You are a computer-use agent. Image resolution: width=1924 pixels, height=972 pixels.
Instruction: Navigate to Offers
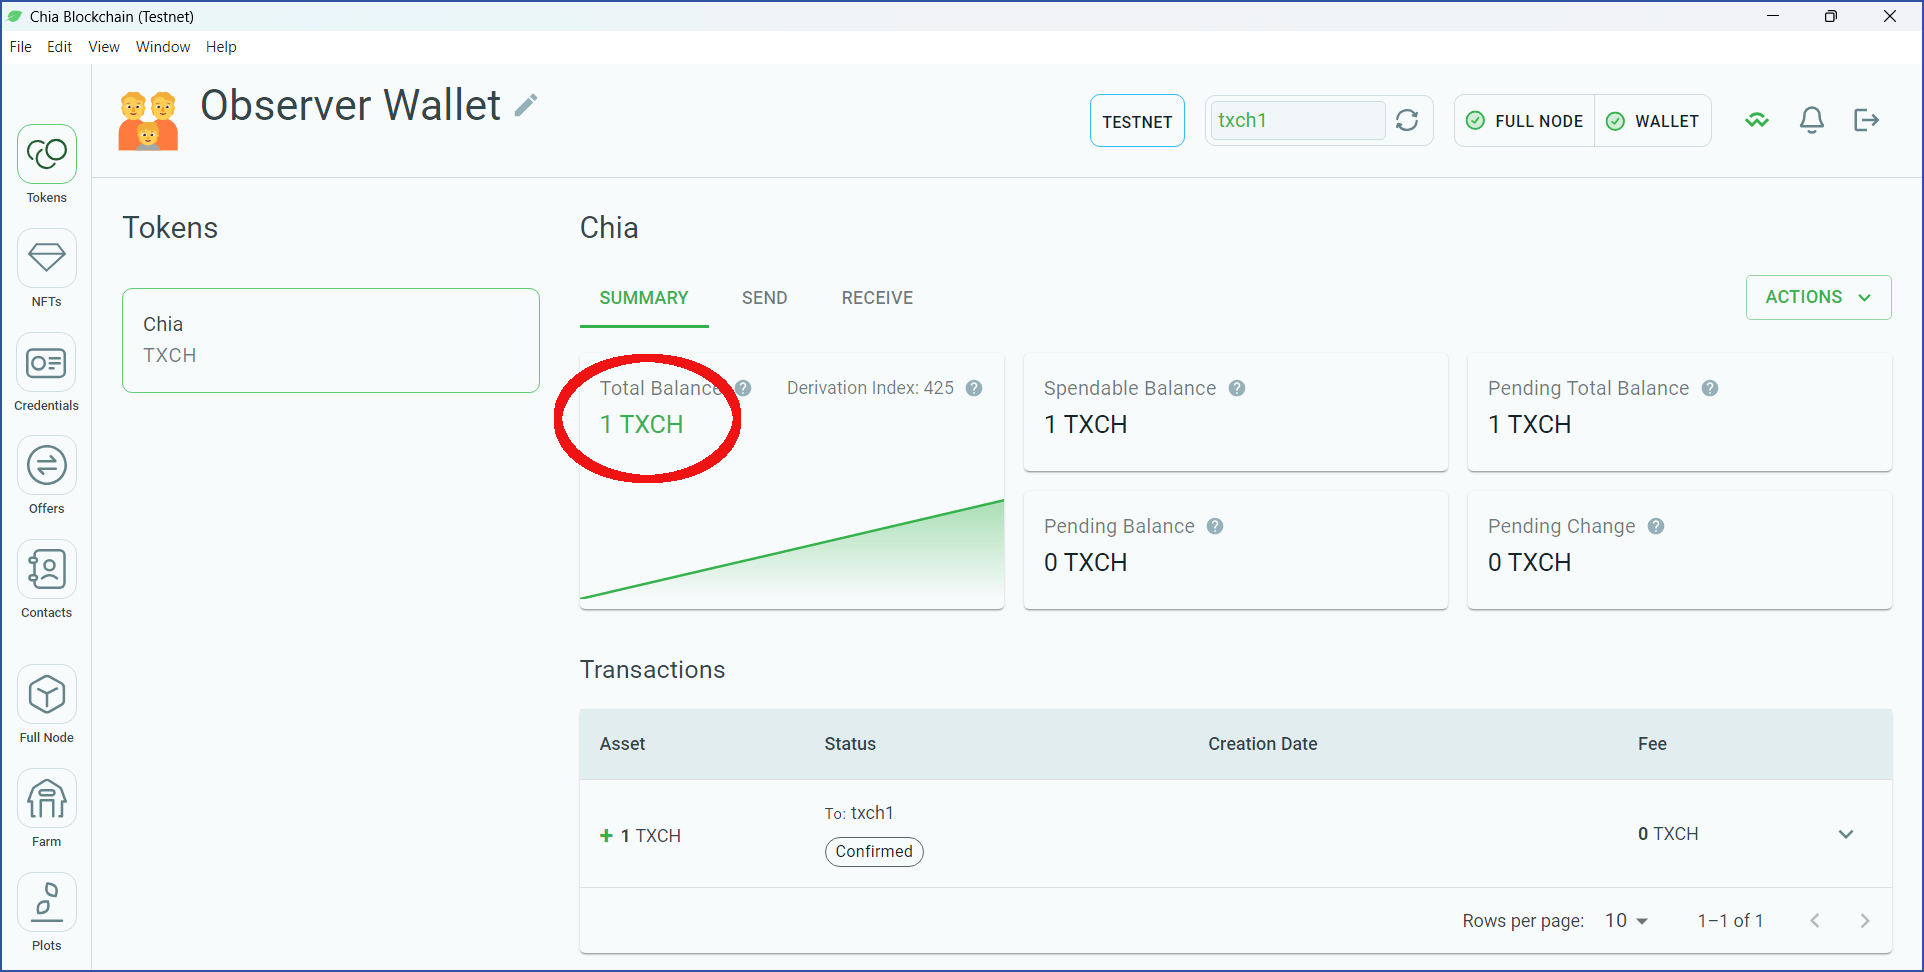click(x=46, y=465)
